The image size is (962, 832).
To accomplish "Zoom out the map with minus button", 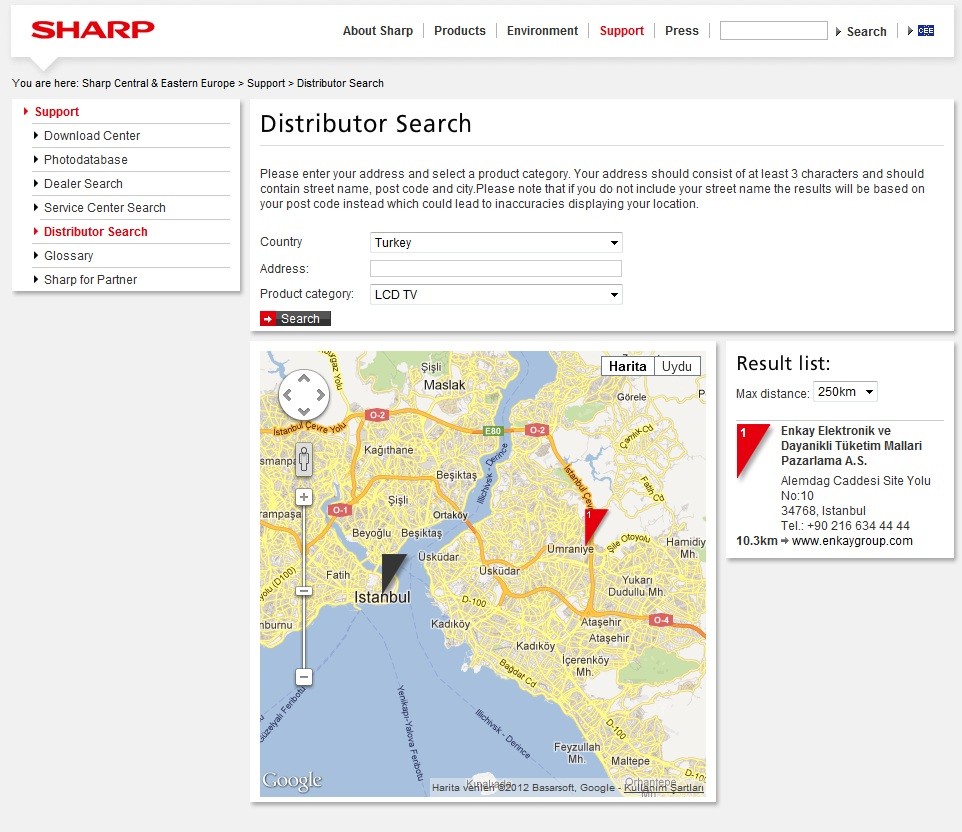I will [304, 677].
